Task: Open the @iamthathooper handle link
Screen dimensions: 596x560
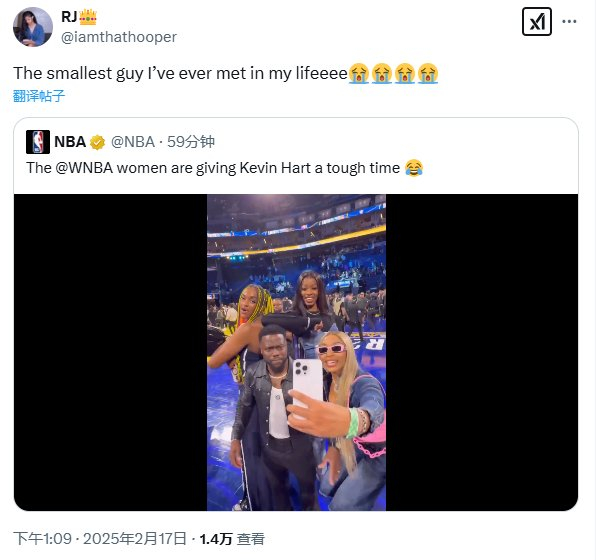Action: (x=119, y=37)
